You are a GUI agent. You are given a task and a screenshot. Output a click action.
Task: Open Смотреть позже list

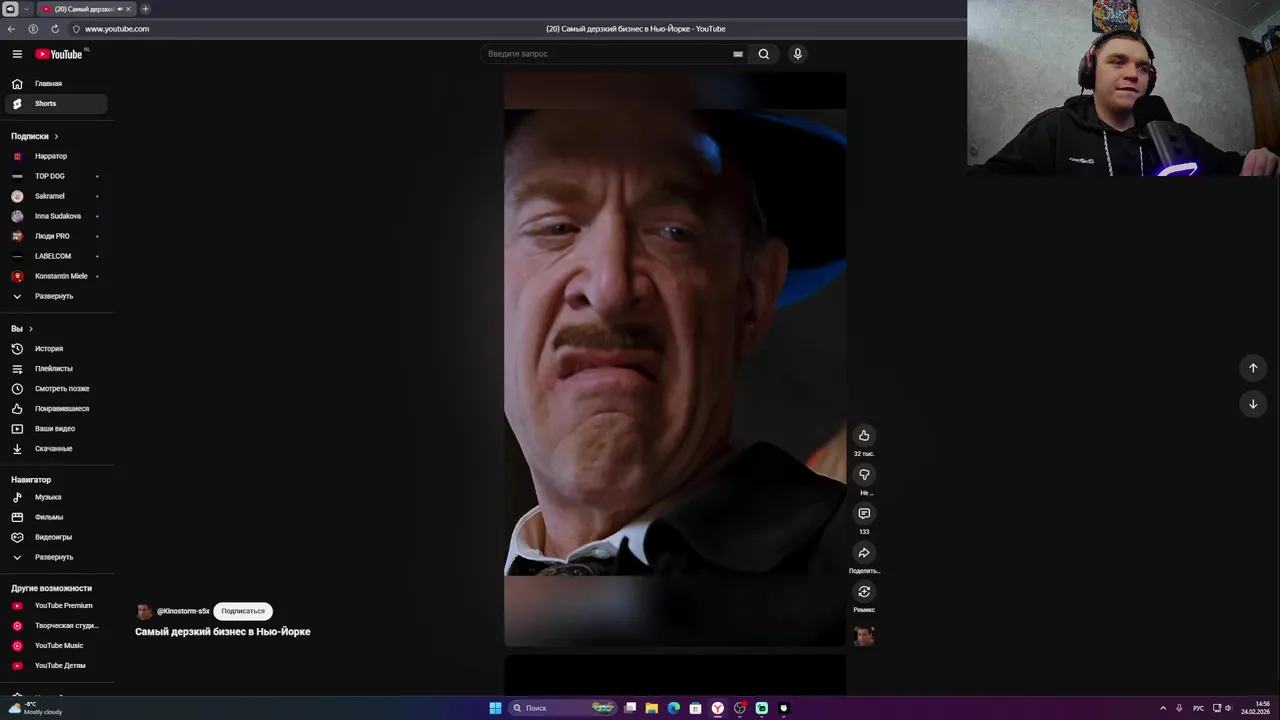point(56,389)
